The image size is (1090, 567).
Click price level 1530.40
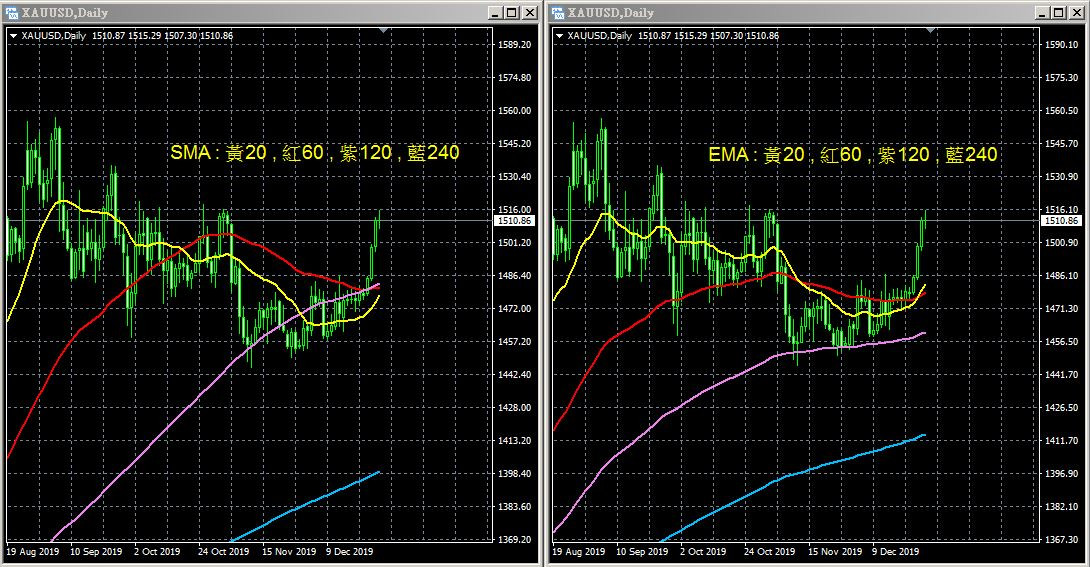tap(514, 176)
